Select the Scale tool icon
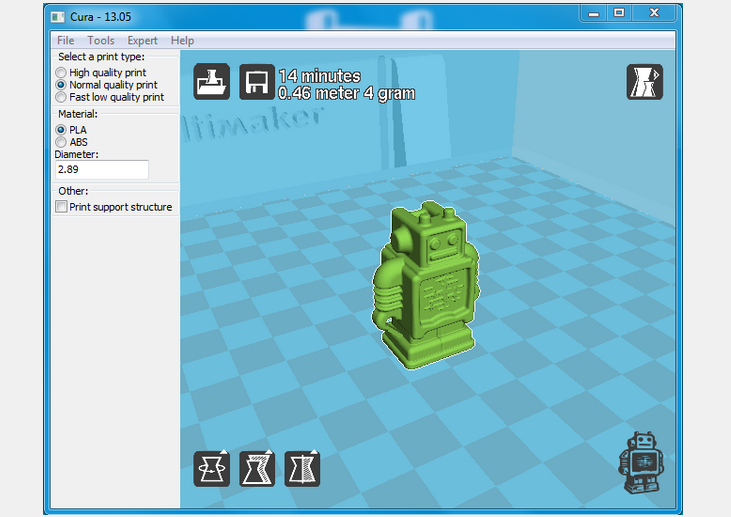The height and width of the screenshot is (517, 731). click(257, 468)
